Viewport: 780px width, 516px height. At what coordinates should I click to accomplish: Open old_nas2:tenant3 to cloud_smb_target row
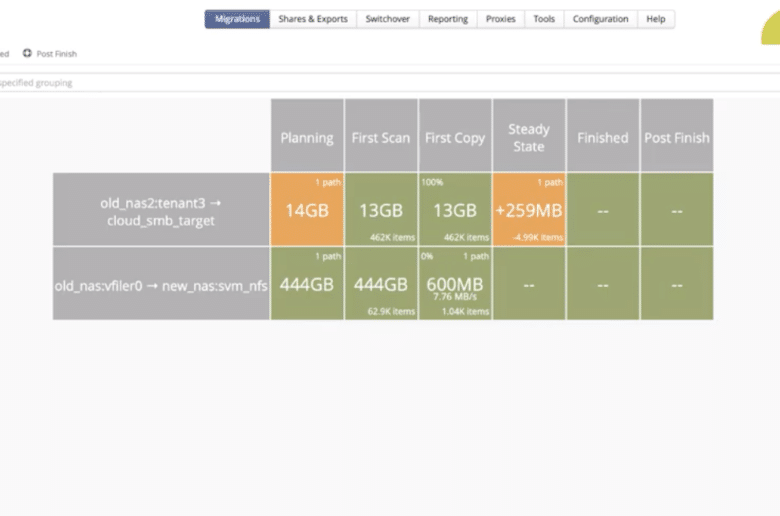[161, 209]
